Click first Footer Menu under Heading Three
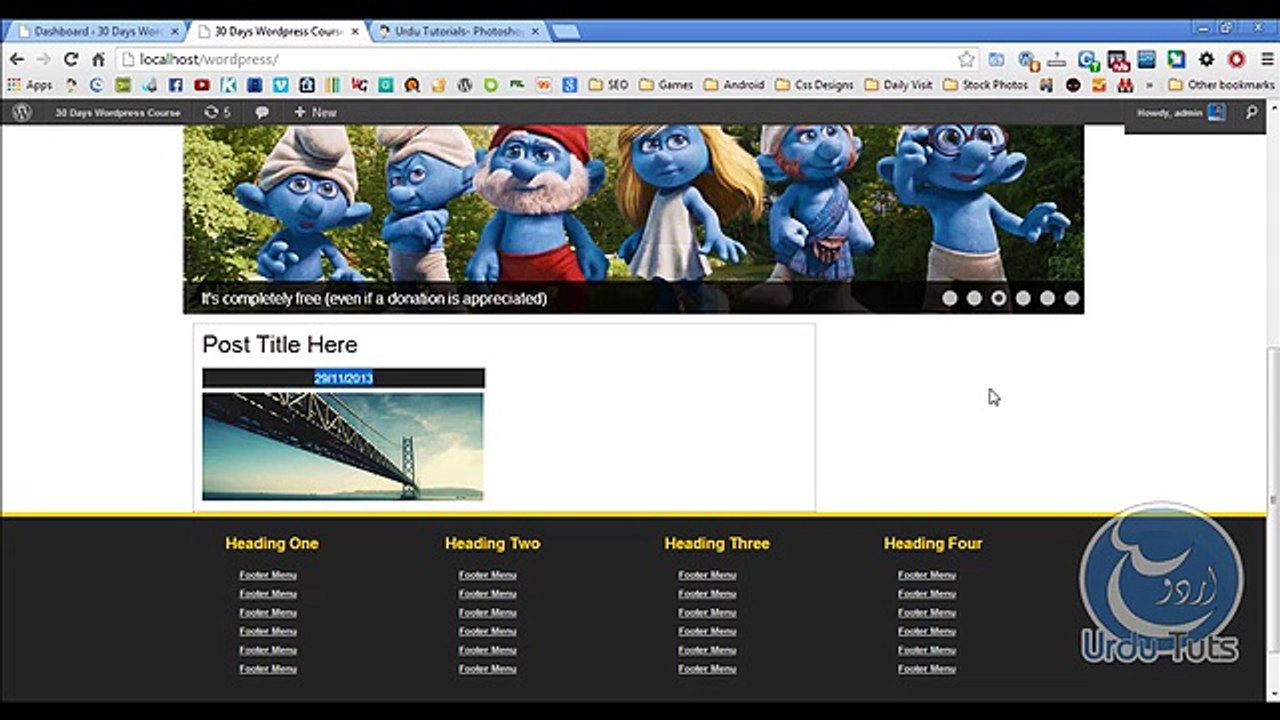This screenshot has width=1280, height=720. (x=707, y=575)
